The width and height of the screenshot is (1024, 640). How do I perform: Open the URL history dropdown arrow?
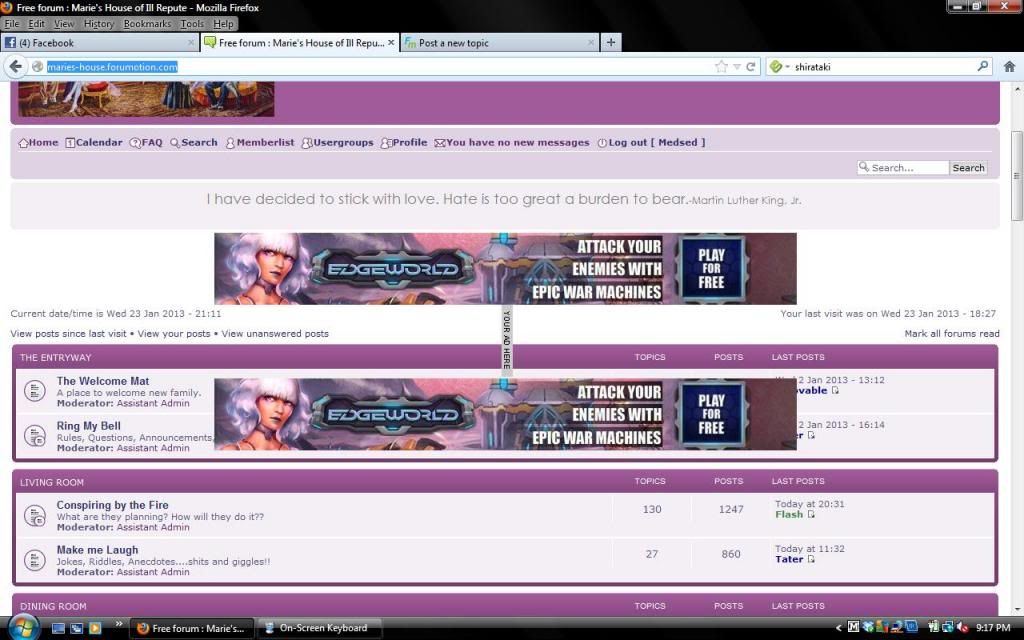[737, 67]
